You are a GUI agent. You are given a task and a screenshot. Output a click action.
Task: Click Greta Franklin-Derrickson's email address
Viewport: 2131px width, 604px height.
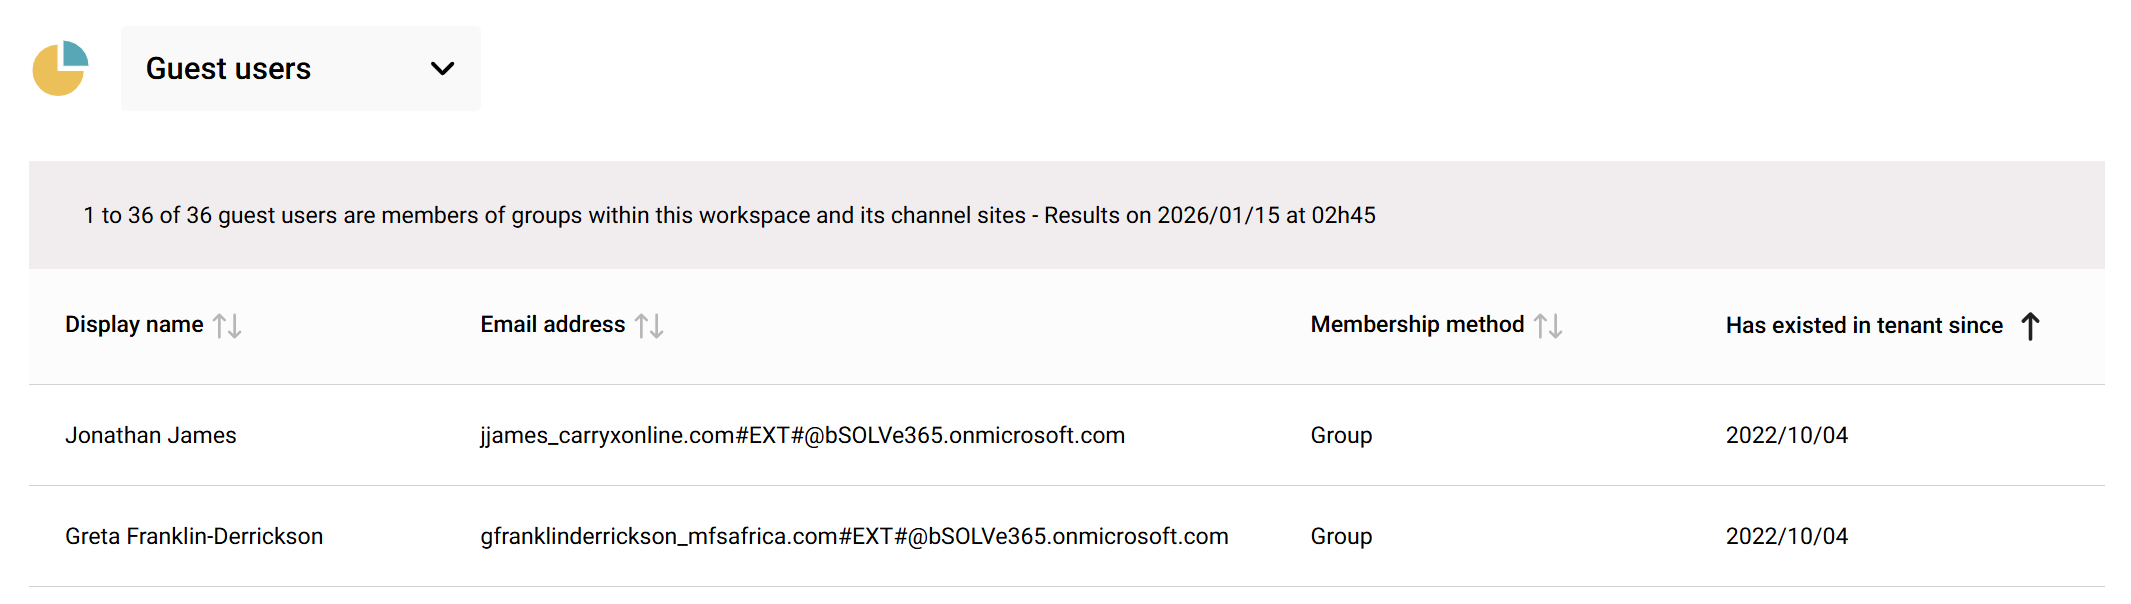click(x=854, y=536)
